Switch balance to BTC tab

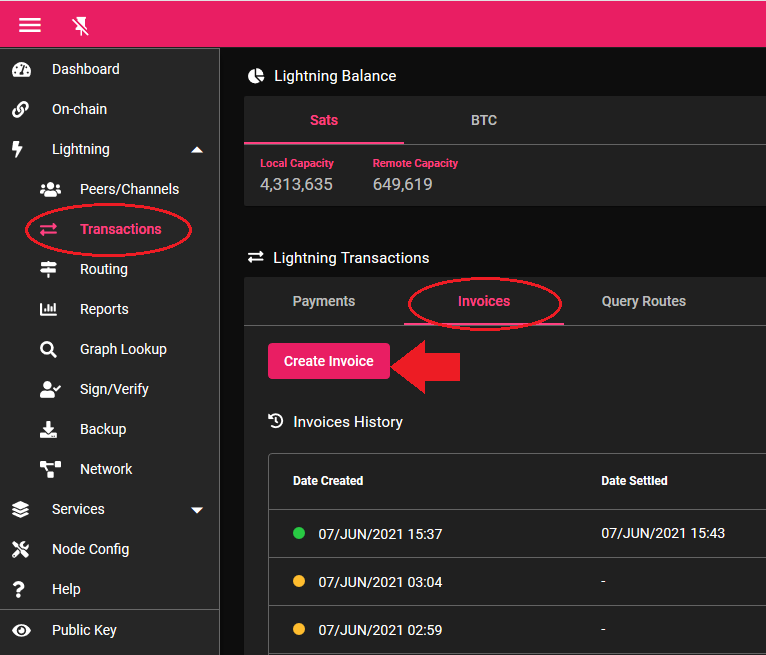(x=484, y=120)
